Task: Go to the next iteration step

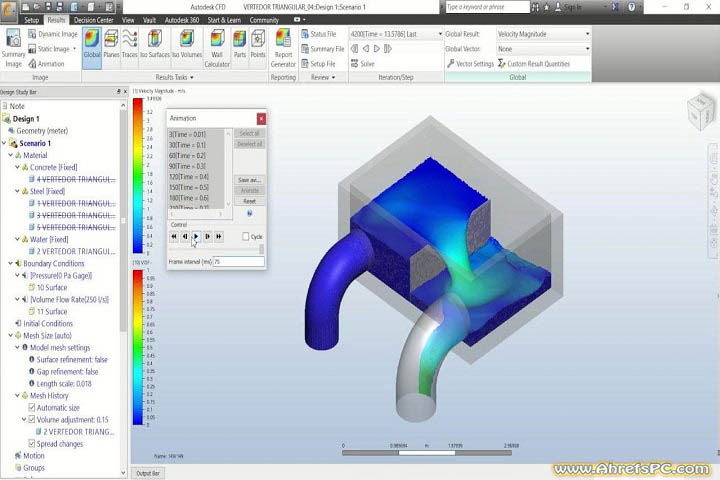Action: coord(377,49)
